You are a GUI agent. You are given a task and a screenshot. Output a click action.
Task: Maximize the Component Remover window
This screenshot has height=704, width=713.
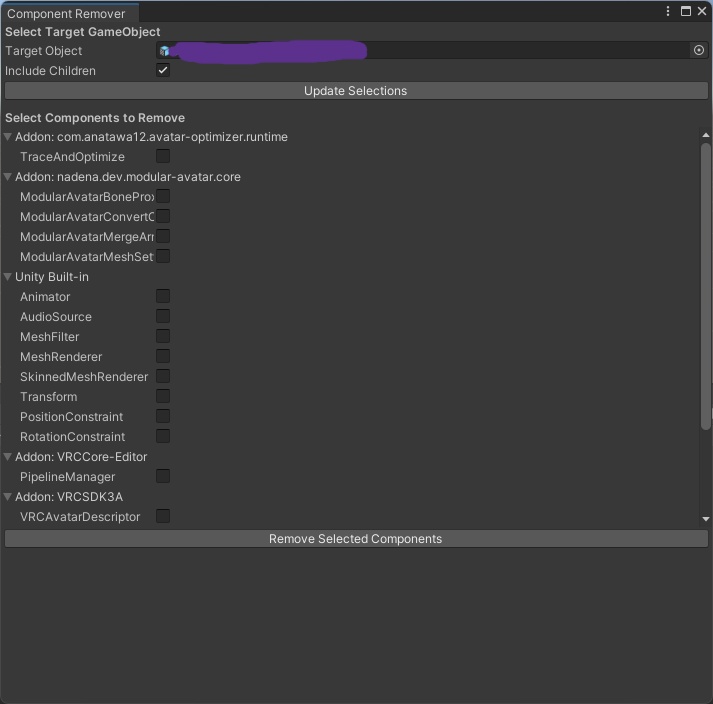(x=686, y=11)
